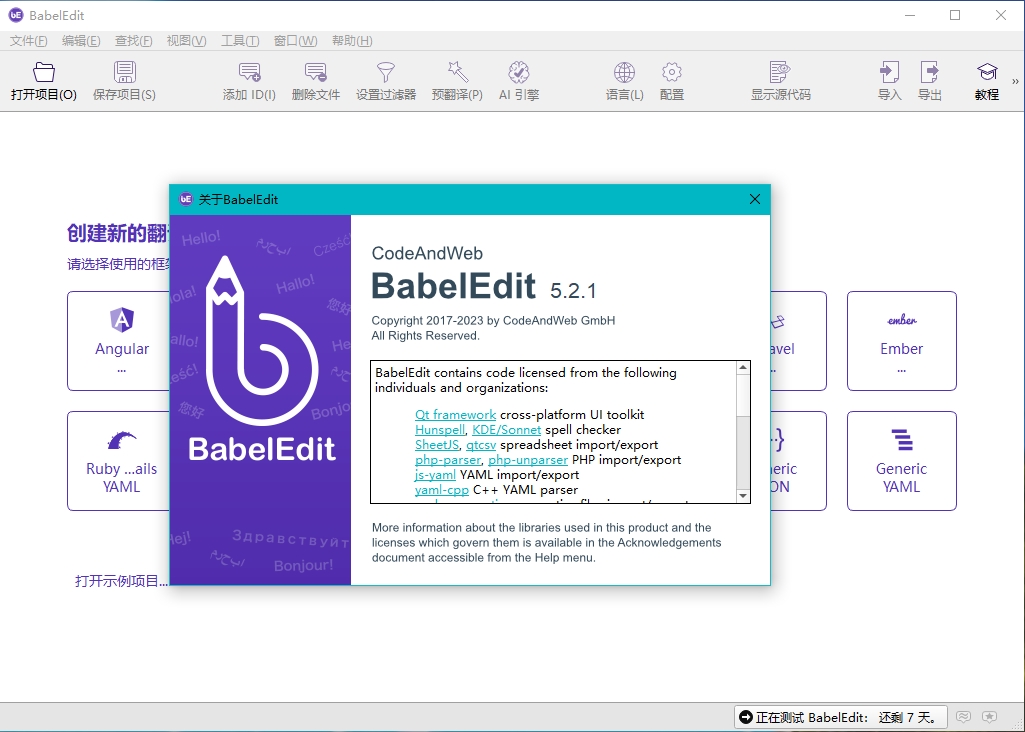Image resolution: width=1025 pixels, height=732 pixels.
Task: Open the Tutorial (教程) graduation cap icon
Action: (x=987, y=72)
